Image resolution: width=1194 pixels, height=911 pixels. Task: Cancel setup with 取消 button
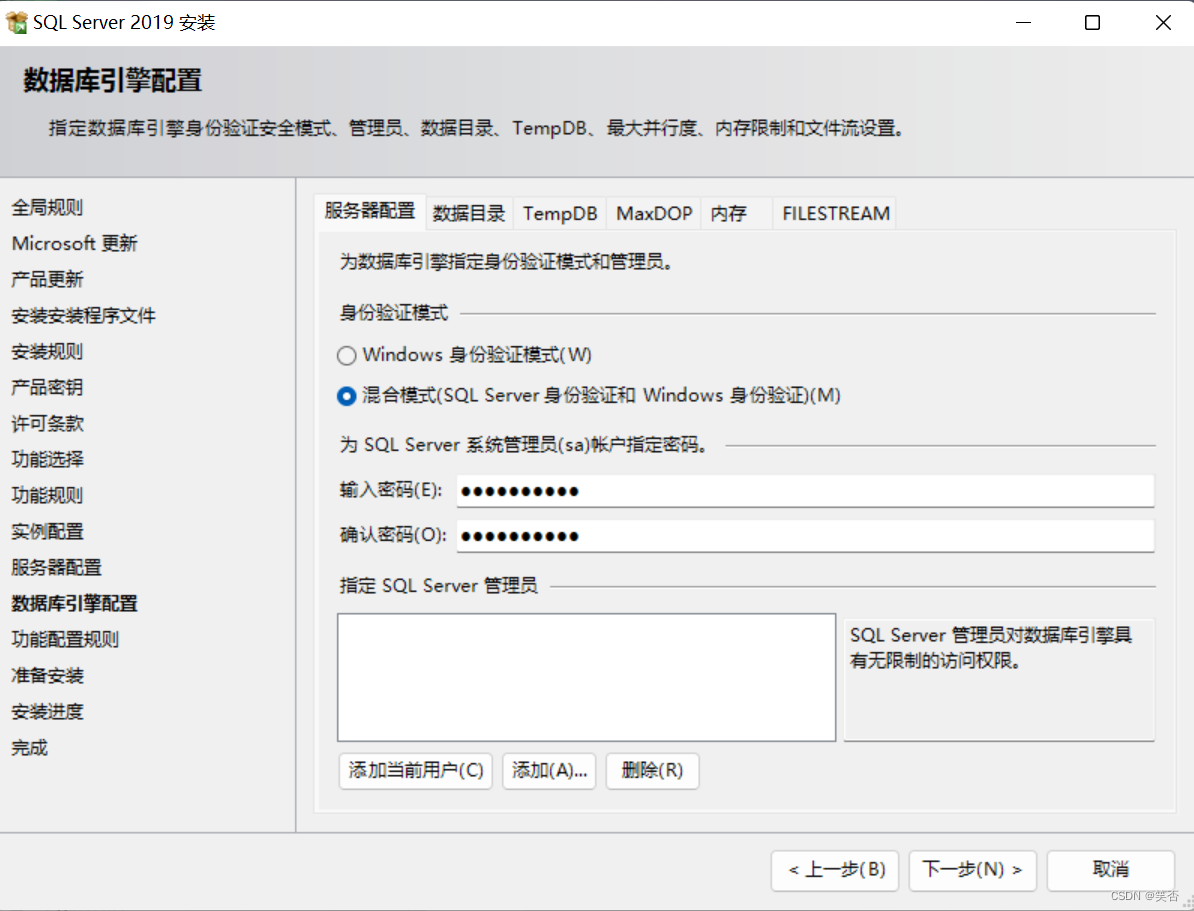[x=1111, y=870]
